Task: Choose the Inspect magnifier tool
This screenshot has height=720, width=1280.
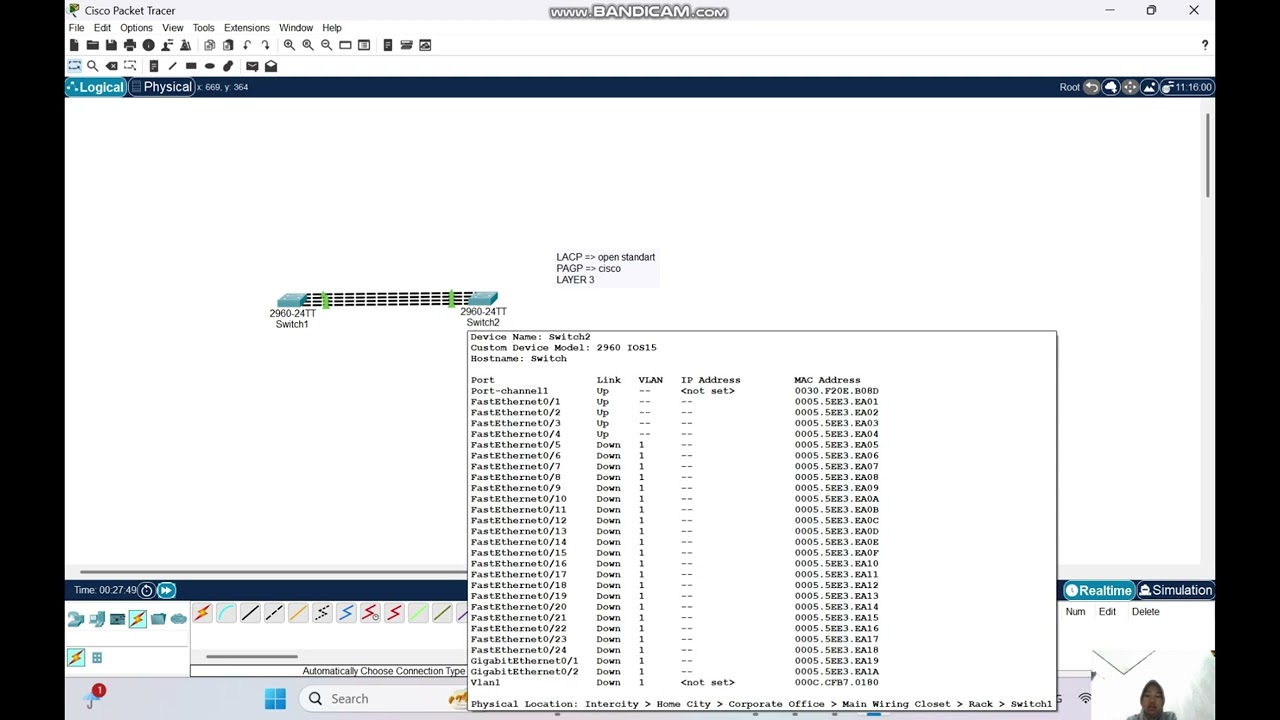Action: point(92,66)
